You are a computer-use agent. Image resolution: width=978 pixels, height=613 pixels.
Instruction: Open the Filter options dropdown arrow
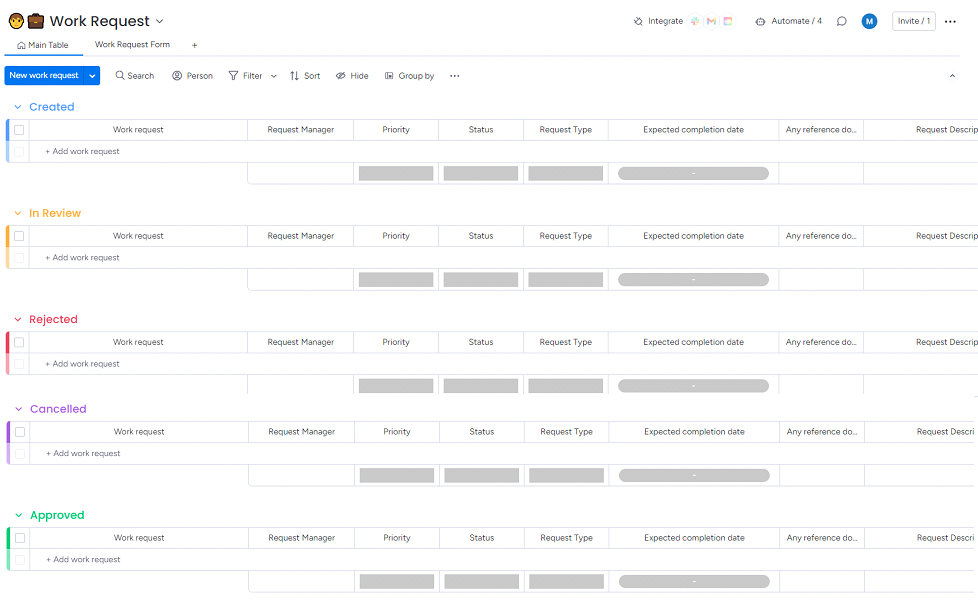274,75
